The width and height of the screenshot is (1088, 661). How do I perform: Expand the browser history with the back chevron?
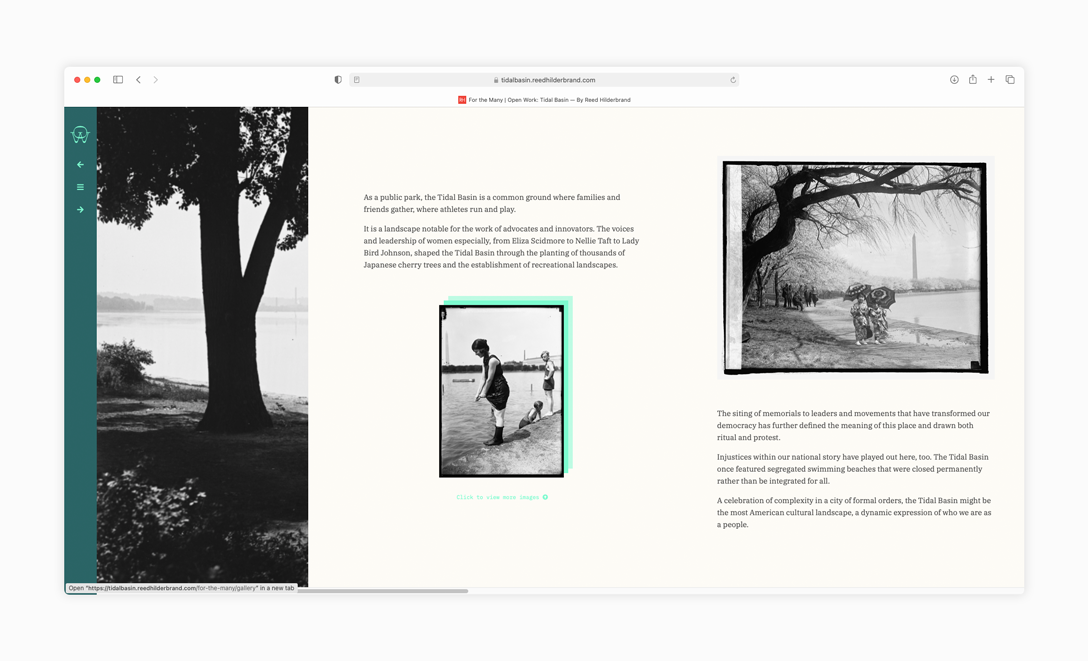tap(138, 79)
